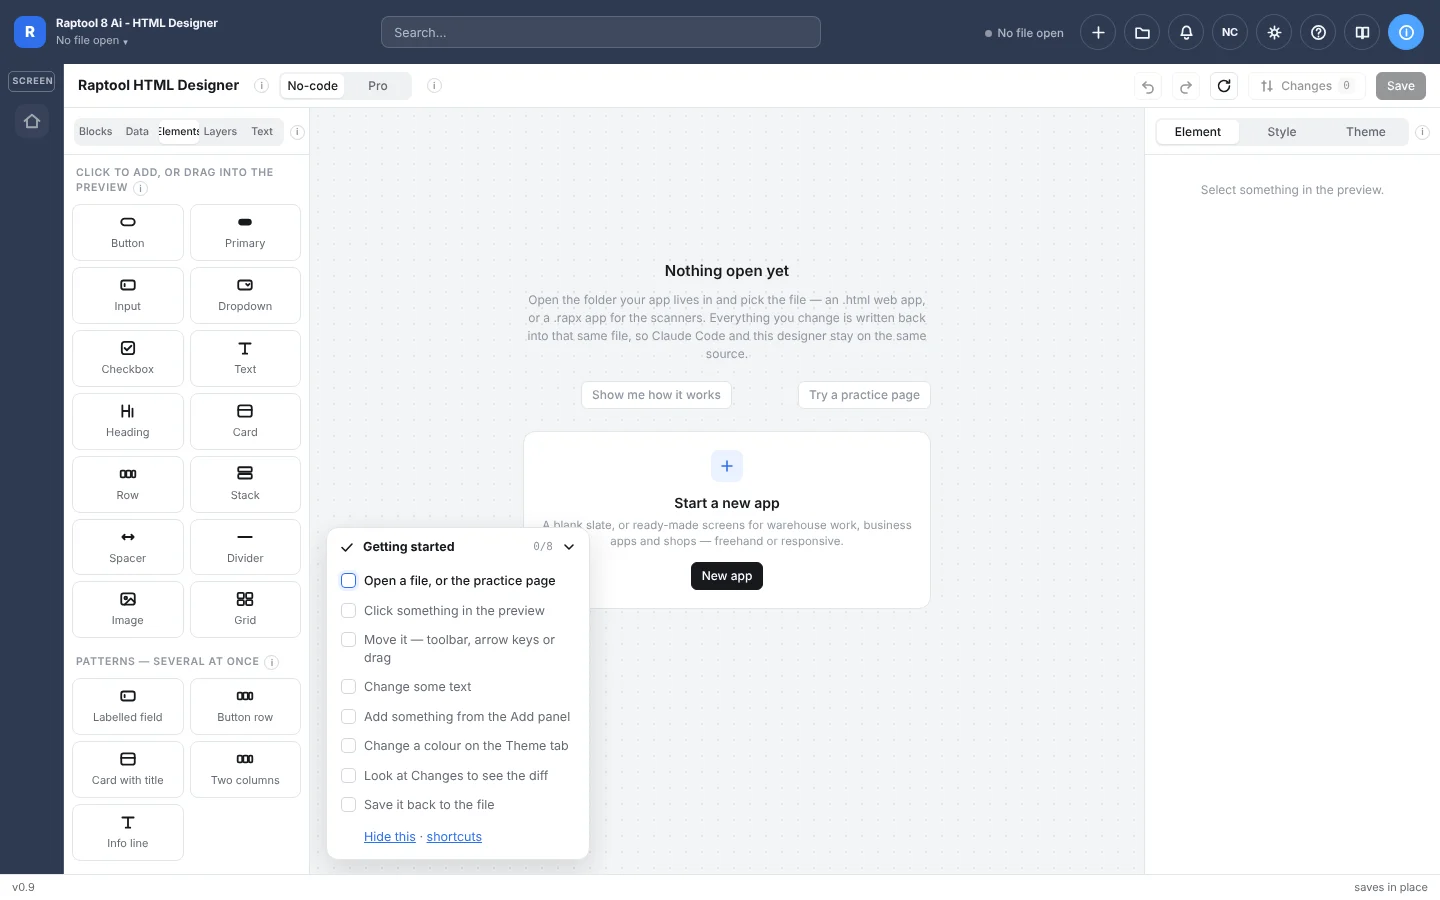1440x900 pixels.
Task: Open the 'shortcuts' link
Action: tap(454, 837)
